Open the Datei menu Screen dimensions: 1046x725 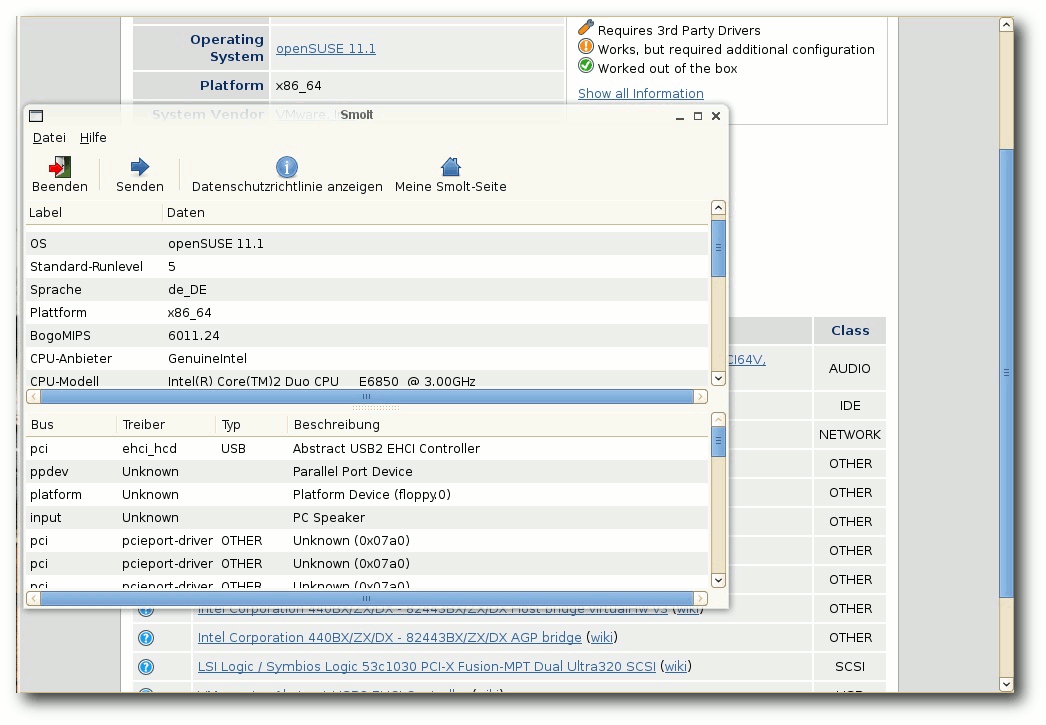pos(49,137)
